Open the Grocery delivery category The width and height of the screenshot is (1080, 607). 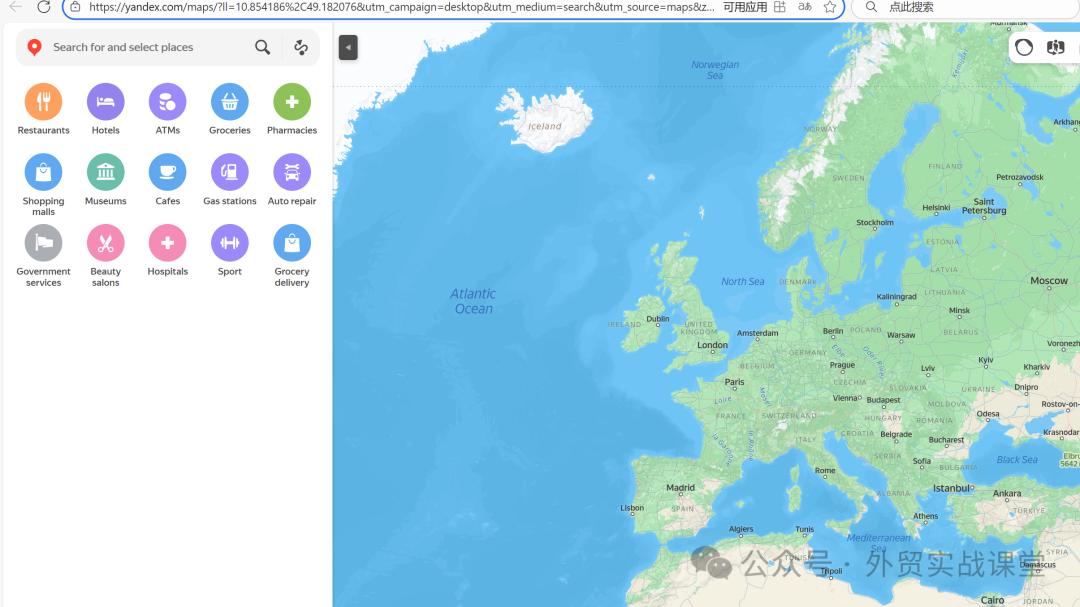click(292, 243)
